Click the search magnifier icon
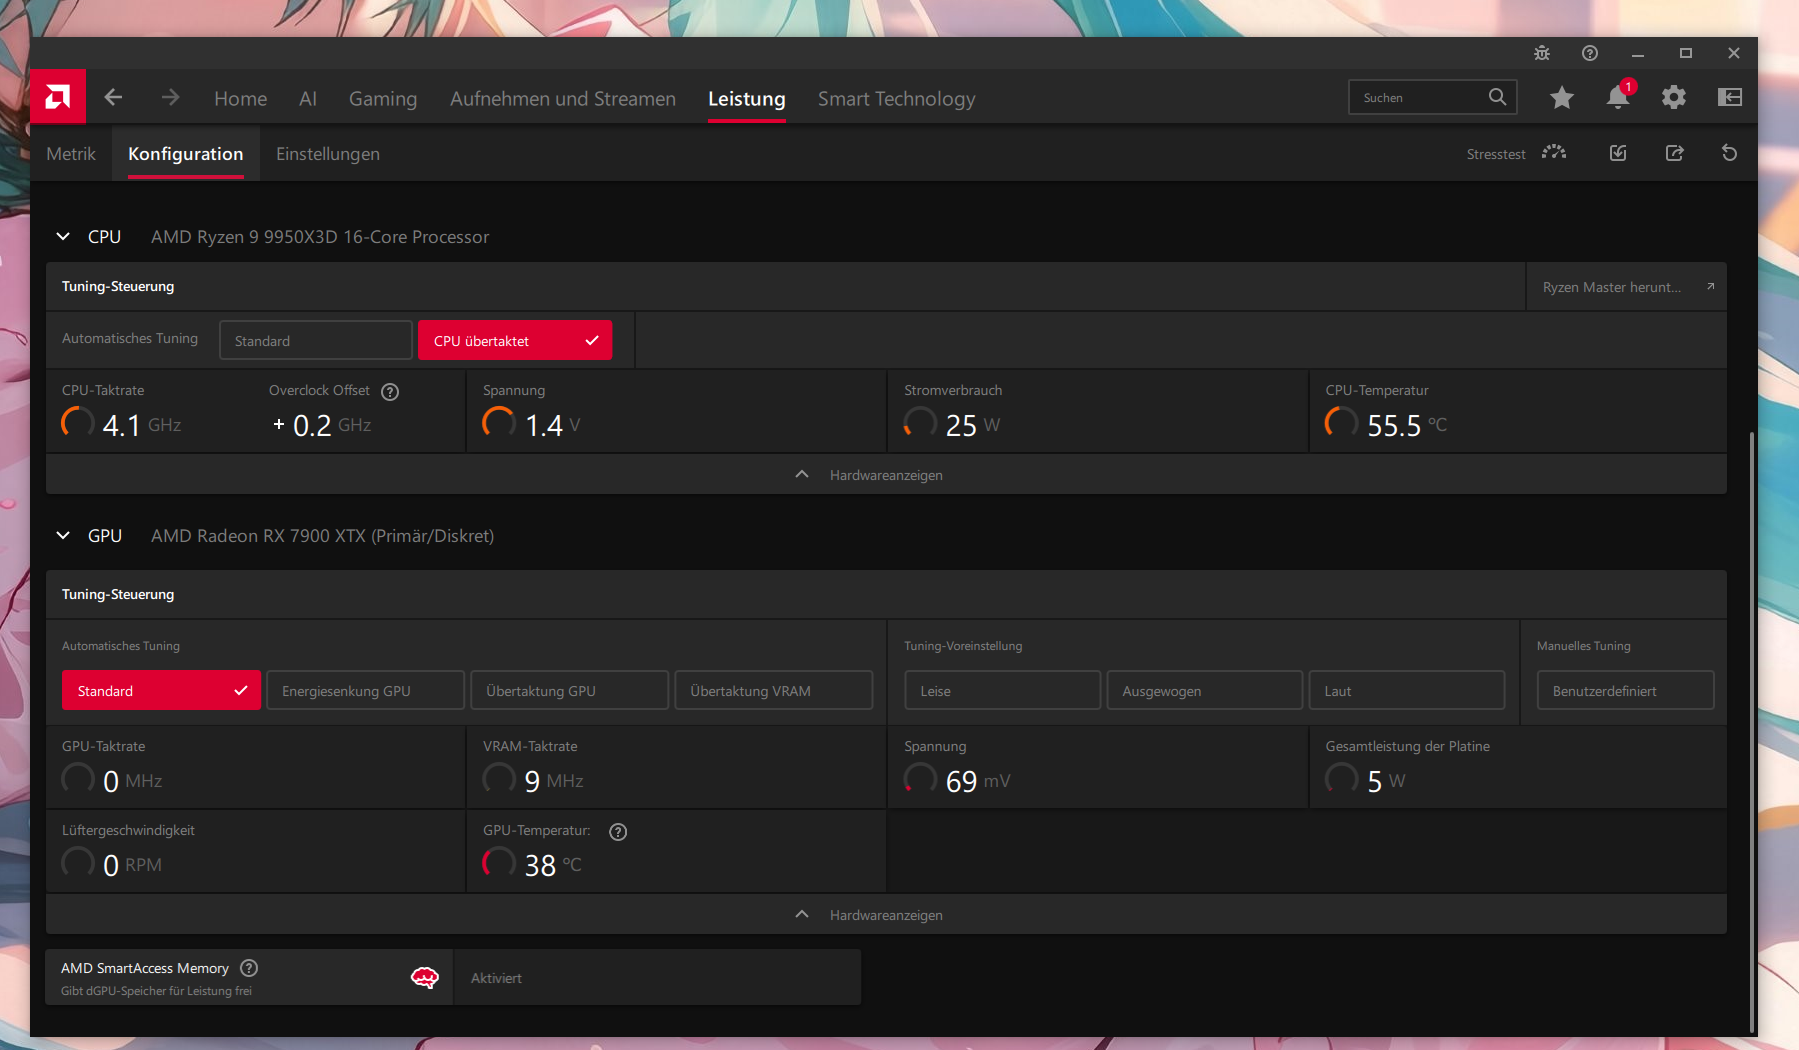 [1497, 97]
